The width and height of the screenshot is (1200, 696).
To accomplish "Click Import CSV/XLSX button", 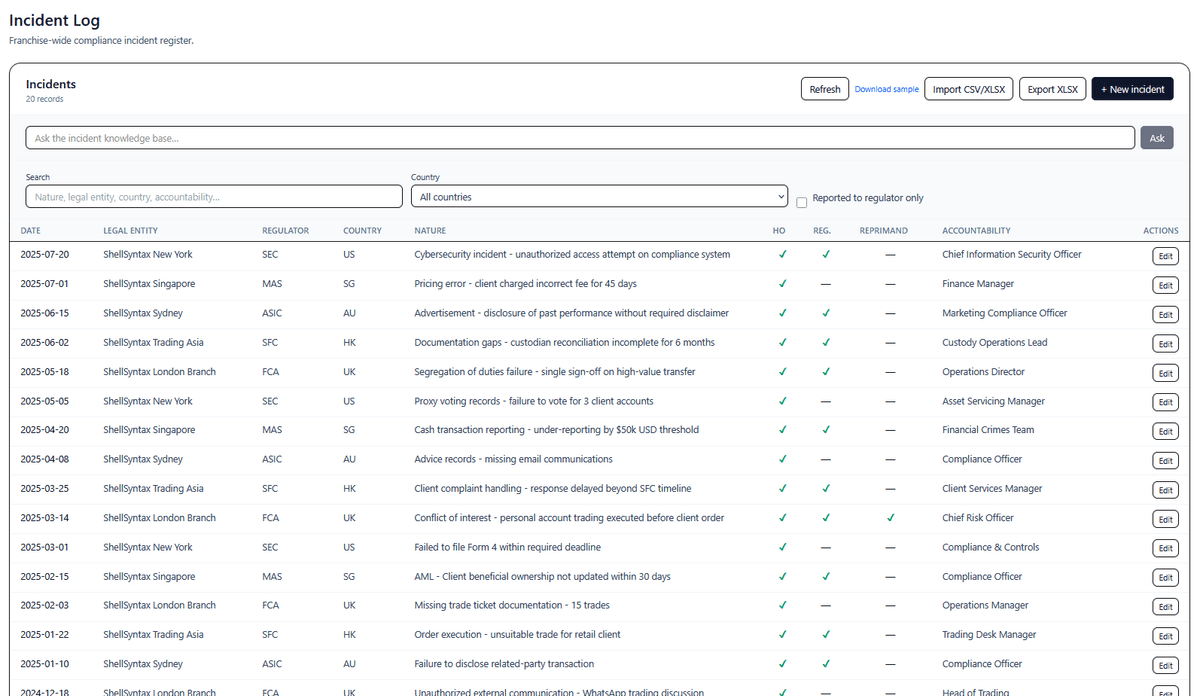I will [x=969, y=89].
